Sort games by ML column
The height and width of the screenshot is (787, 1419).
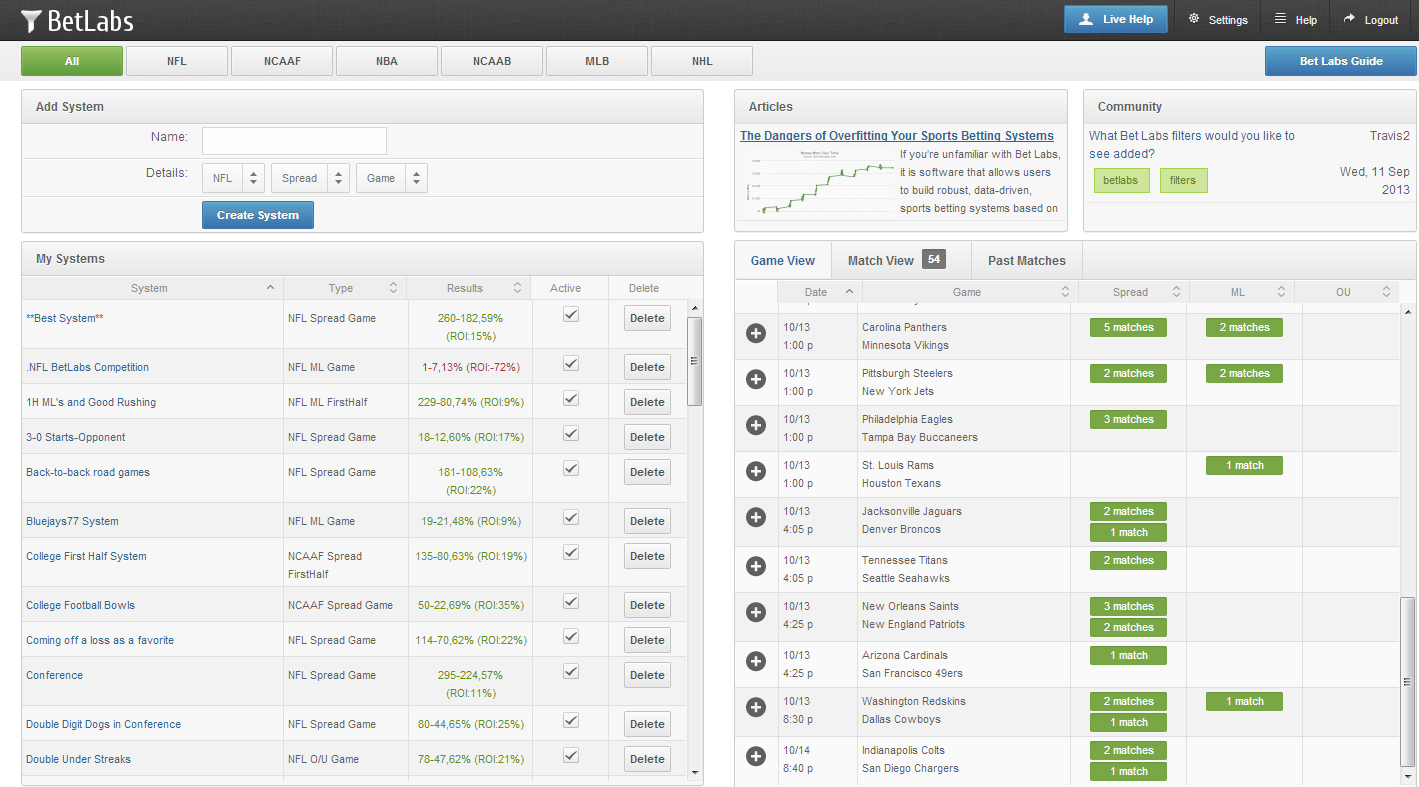(1241, 292)
